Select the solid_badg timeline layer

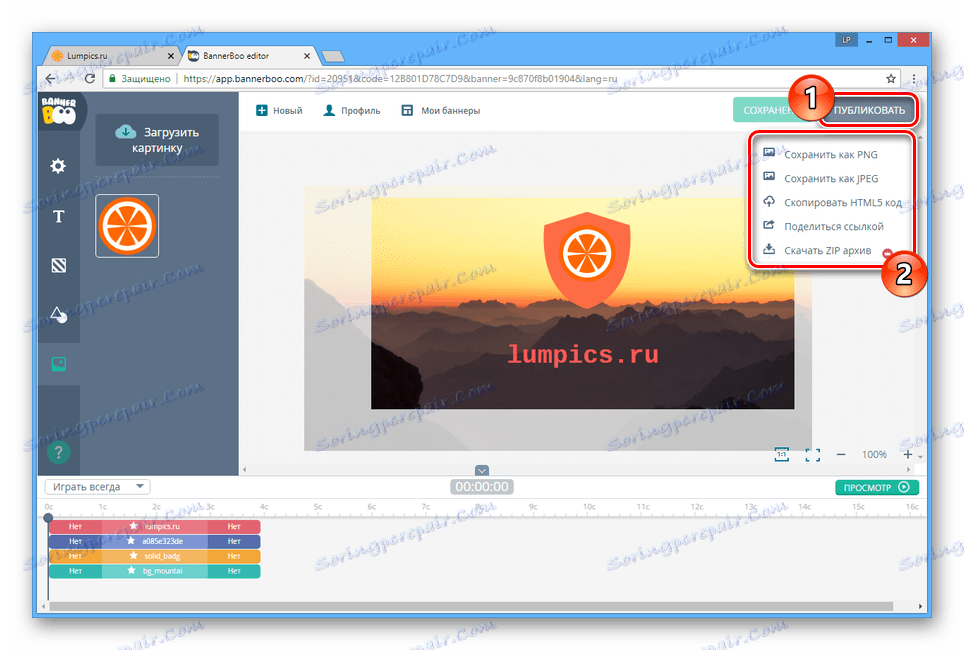pos(154,556)
